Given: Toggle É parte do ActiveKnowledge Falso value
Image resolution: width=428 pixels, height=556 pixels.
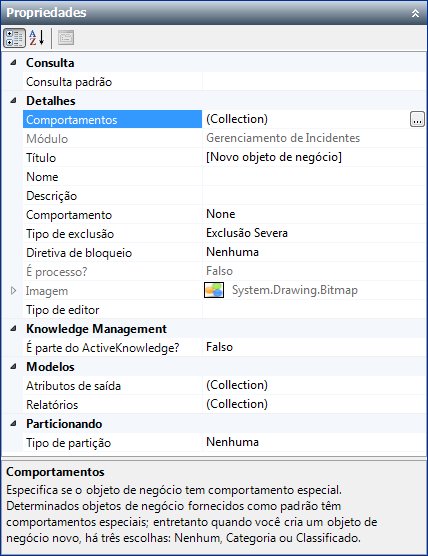Looking at the screenshot, I should click(x=314, y=348).
